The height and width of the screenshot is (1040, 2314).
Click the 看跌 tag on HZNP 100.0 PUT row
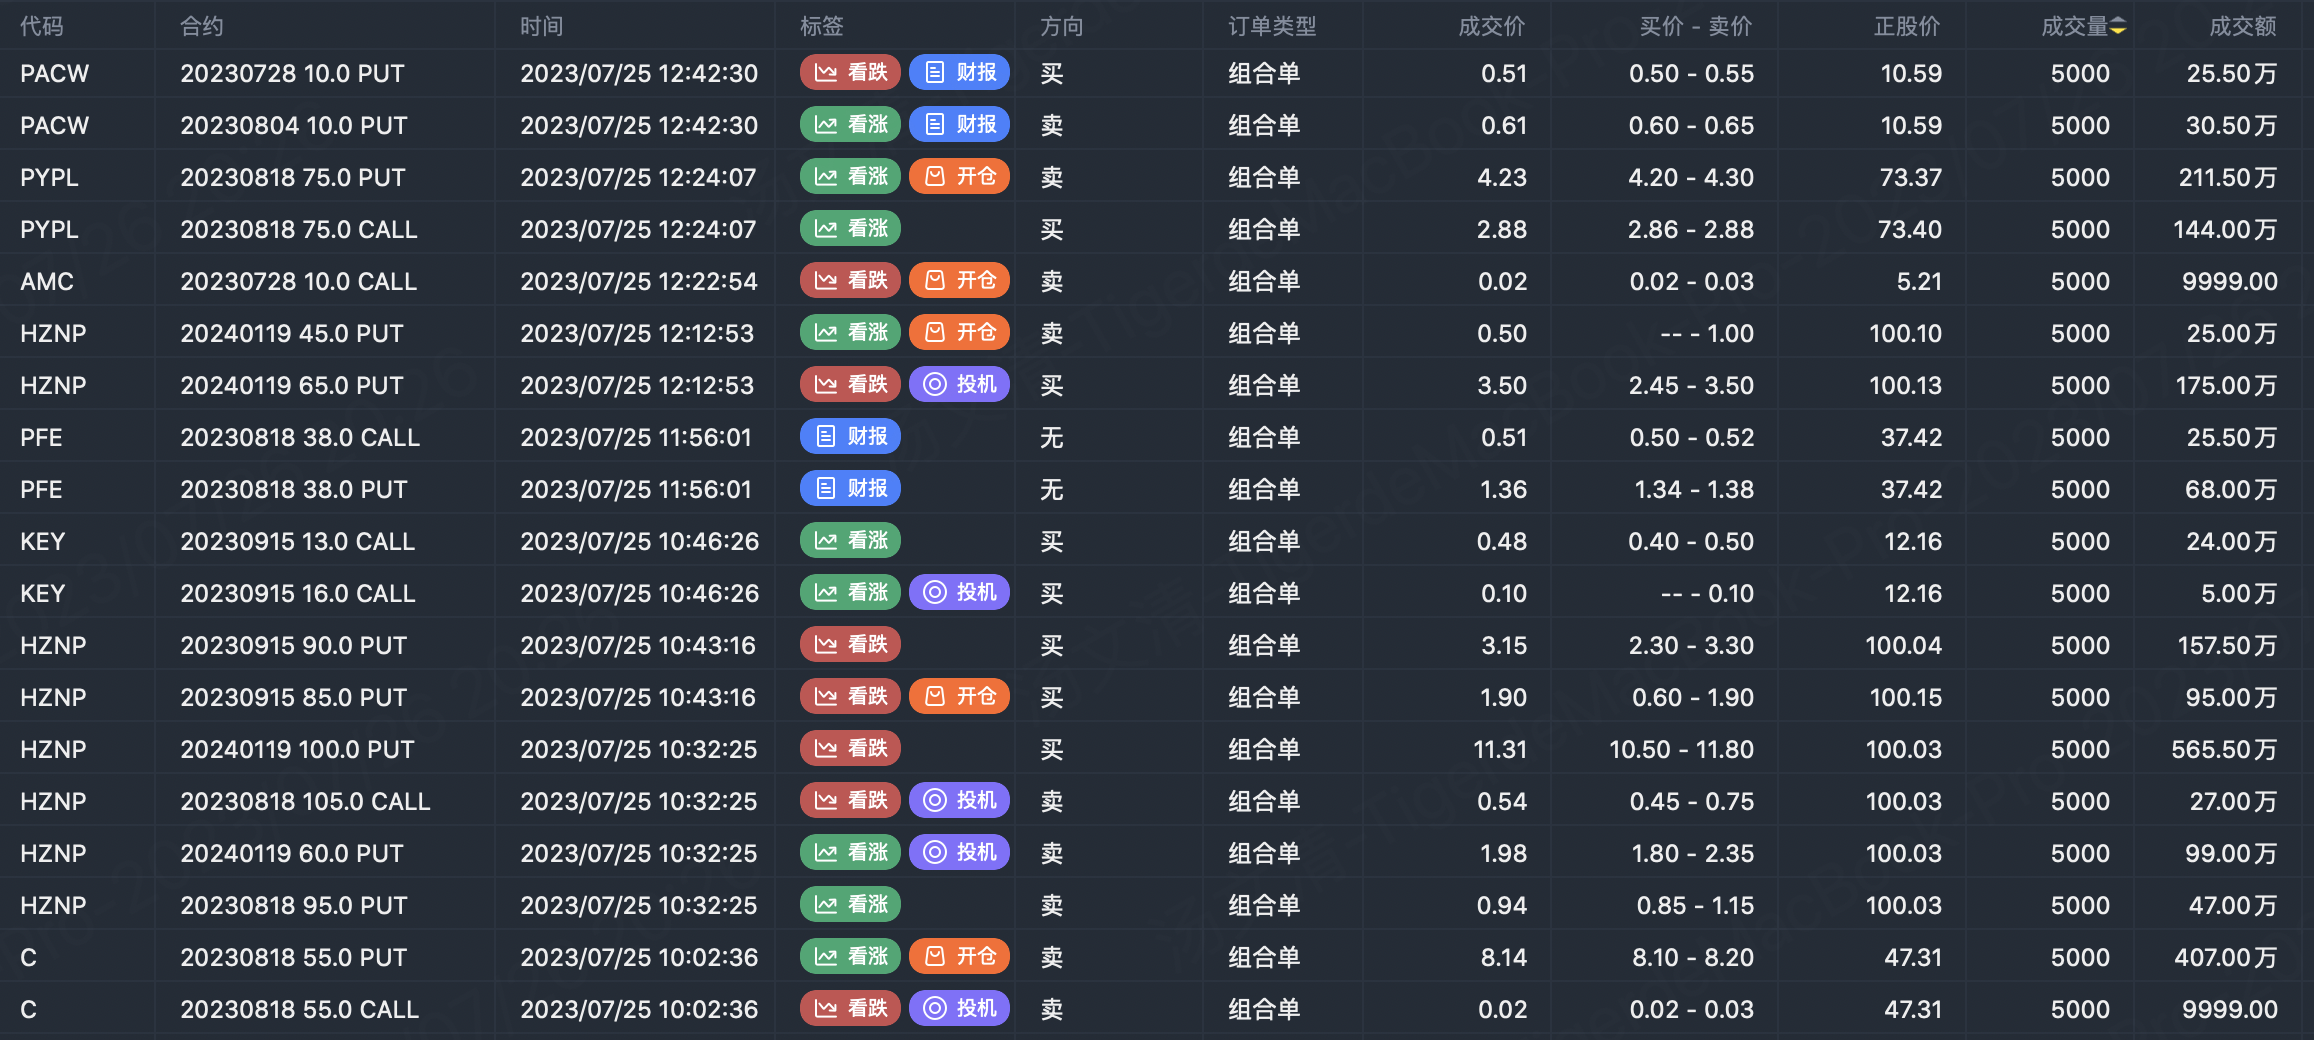click(x=851, y=749)
